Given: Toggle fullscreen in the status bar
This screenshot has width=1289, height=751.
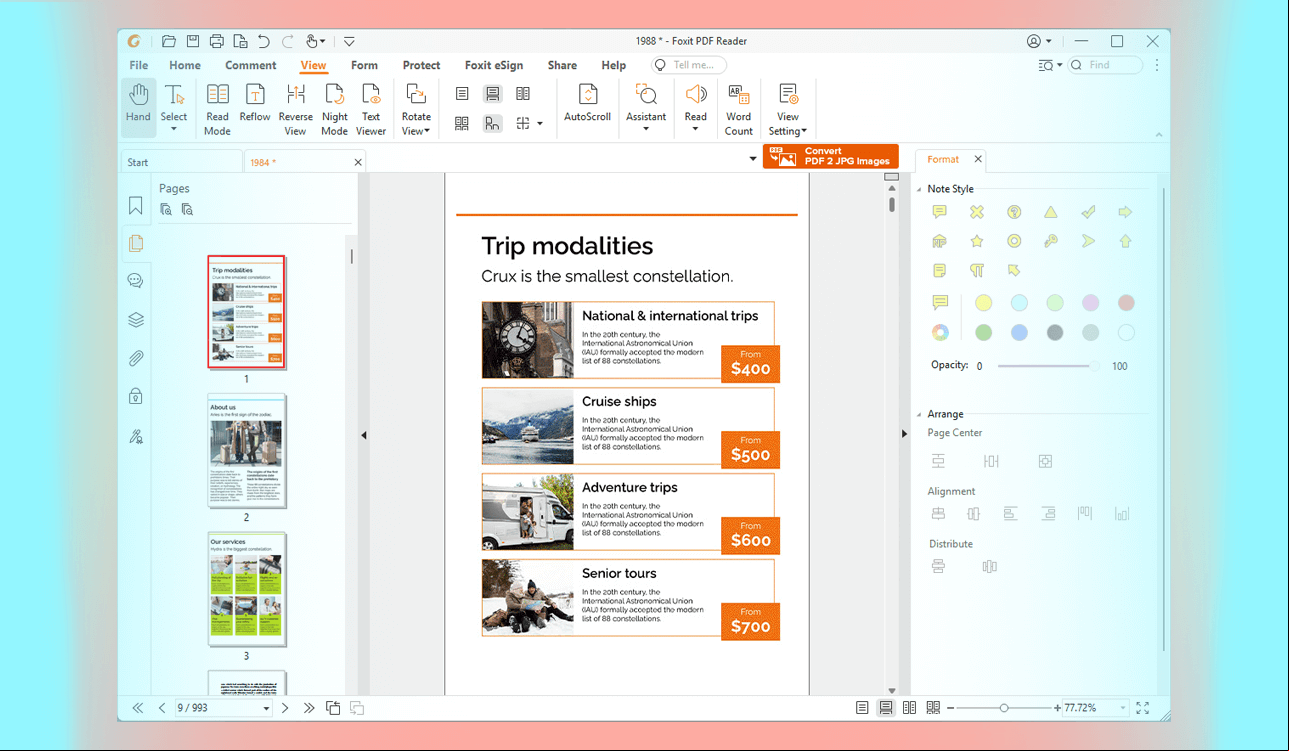Looking at the screenshot, I should (x=1143, y=708).
